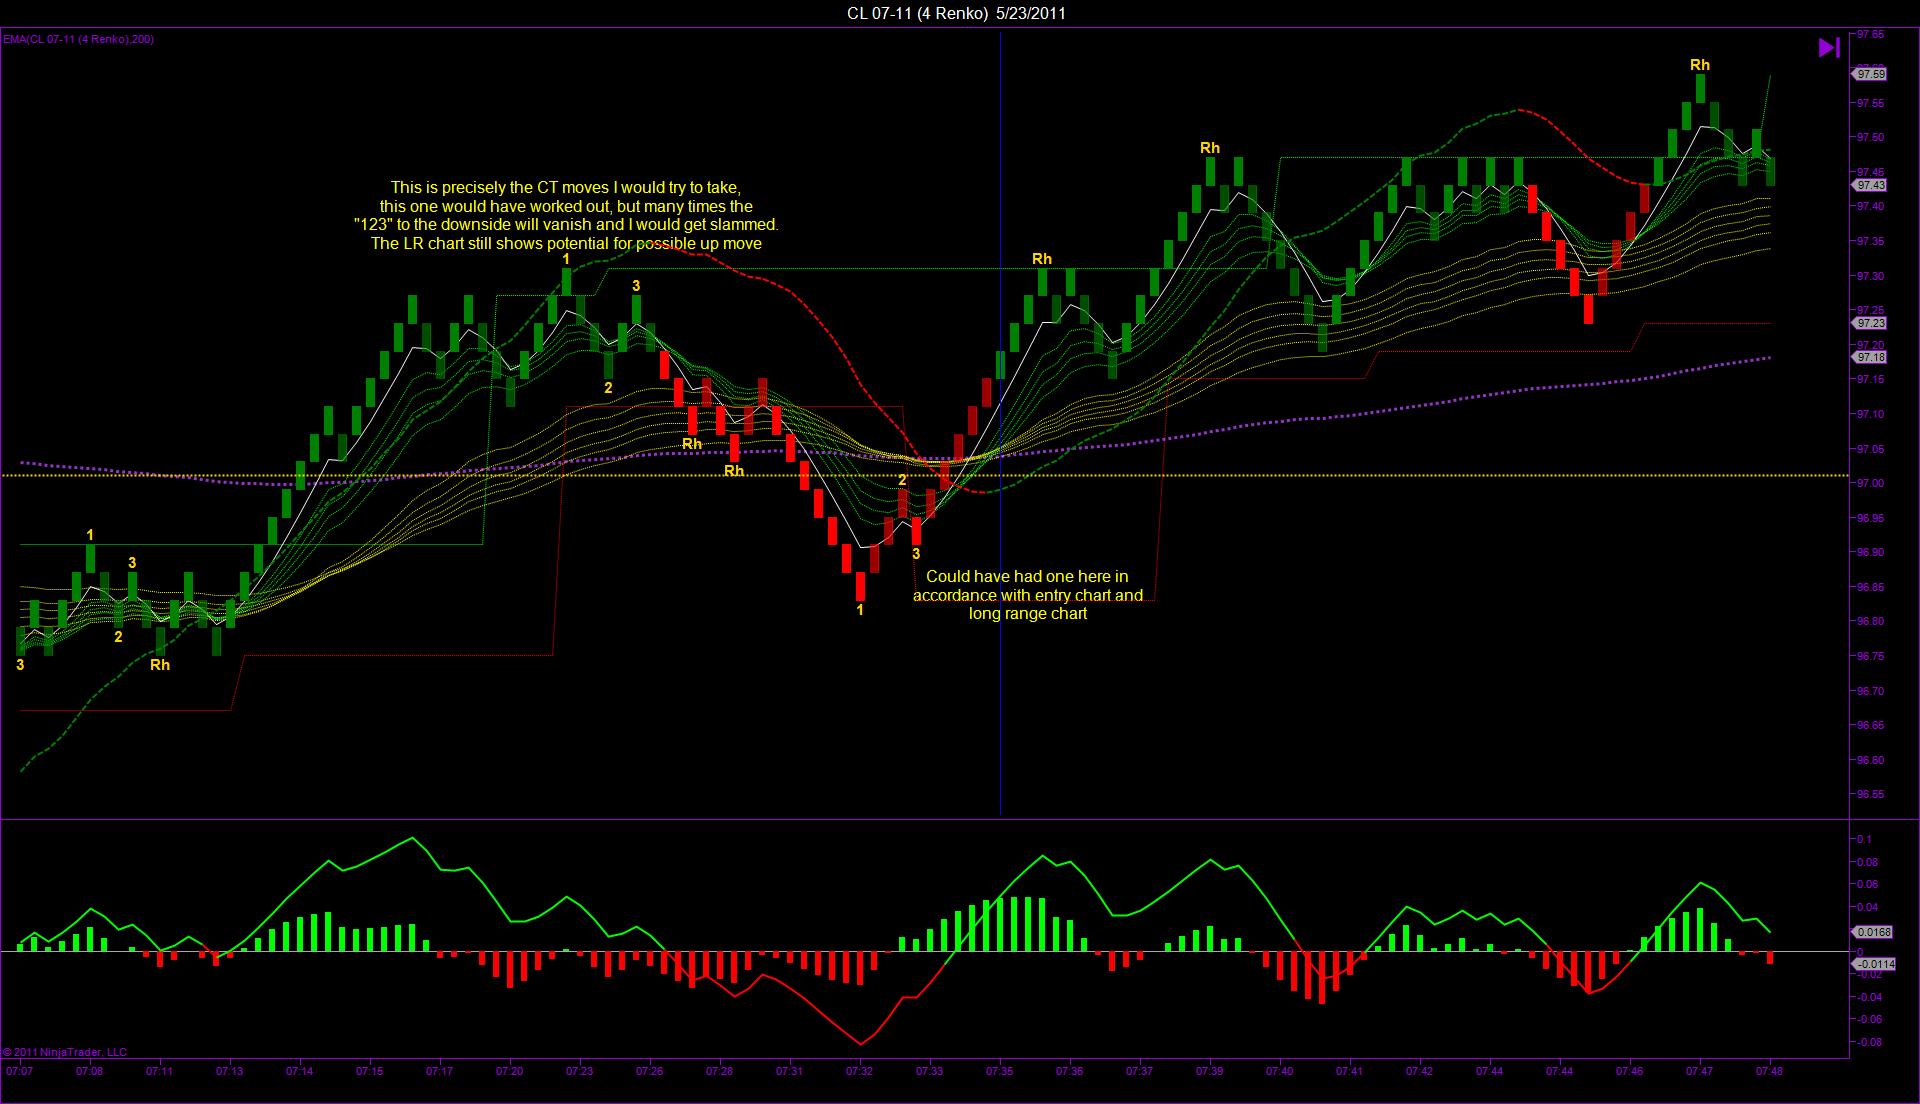1920x1104 pixels.
Task: Click the 07:08 time label
Action: click(89, 1071)
